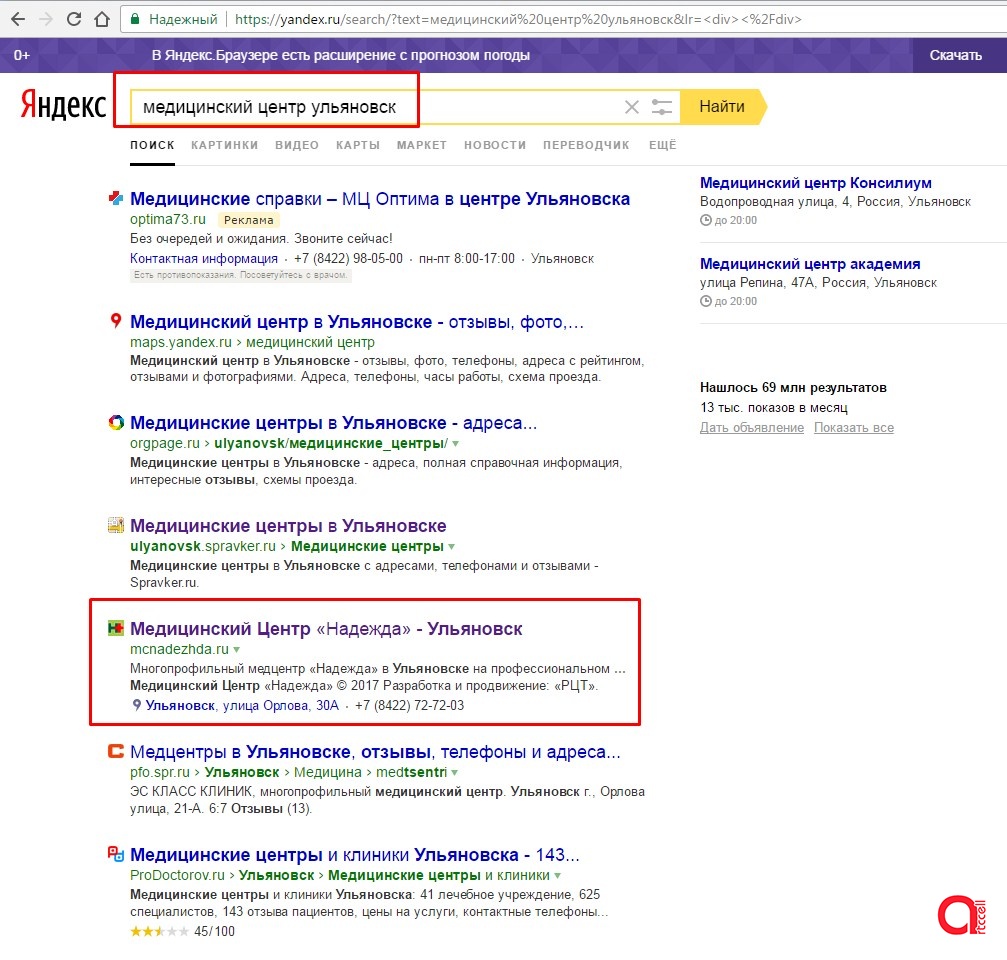The width and height of the screenshot is (1007, 960).
Task: Click the red map pin favicon of maps.yandex.ru result
Action: pos(116,320)
